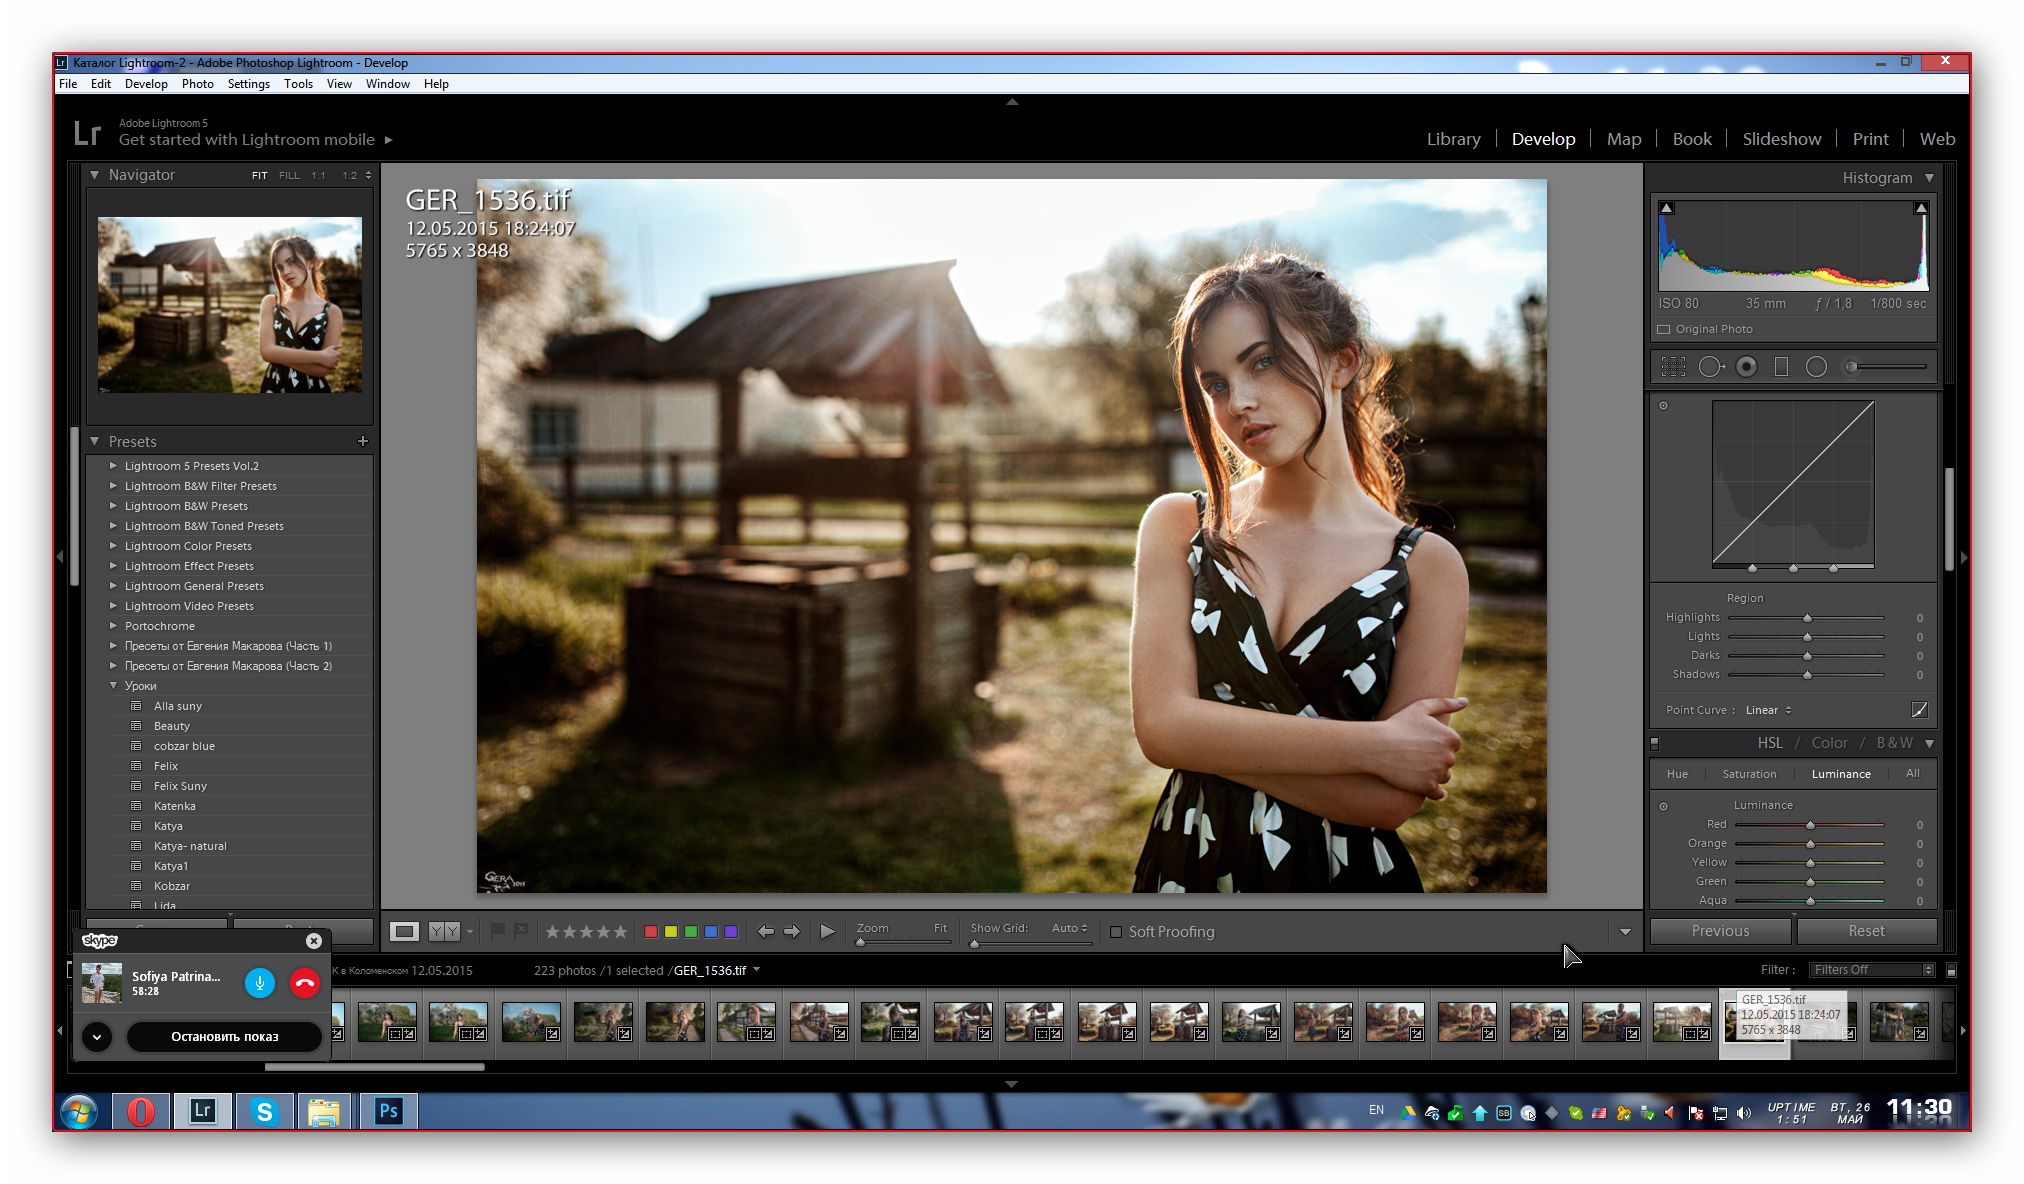Switch to Before/After YY view
The image size is (2024, 1184).
tap(444, 931)
